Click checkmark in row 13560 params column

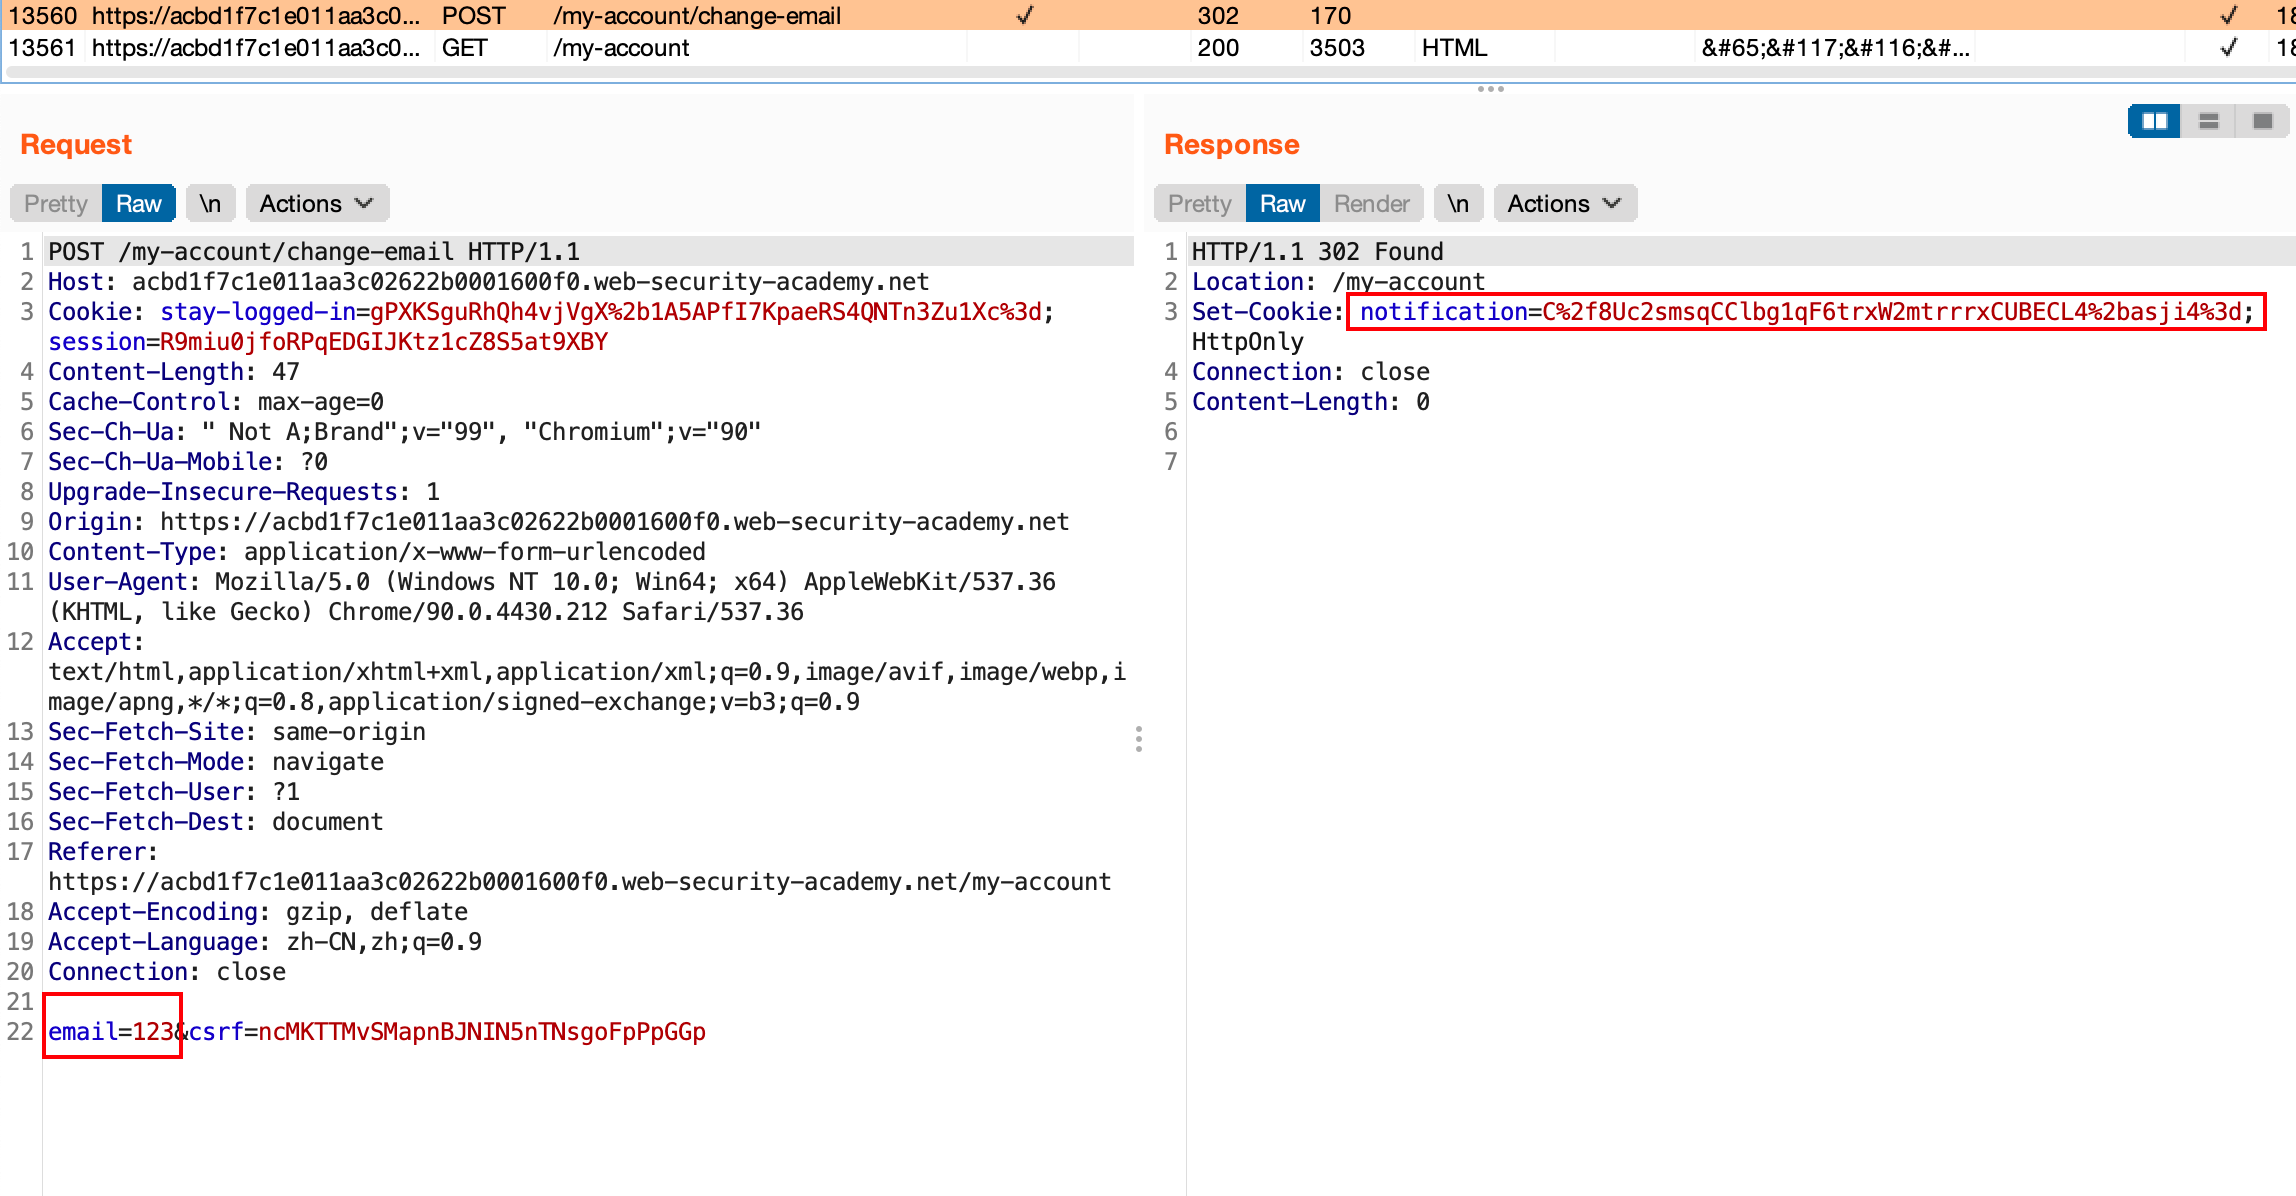(1024, 16)
